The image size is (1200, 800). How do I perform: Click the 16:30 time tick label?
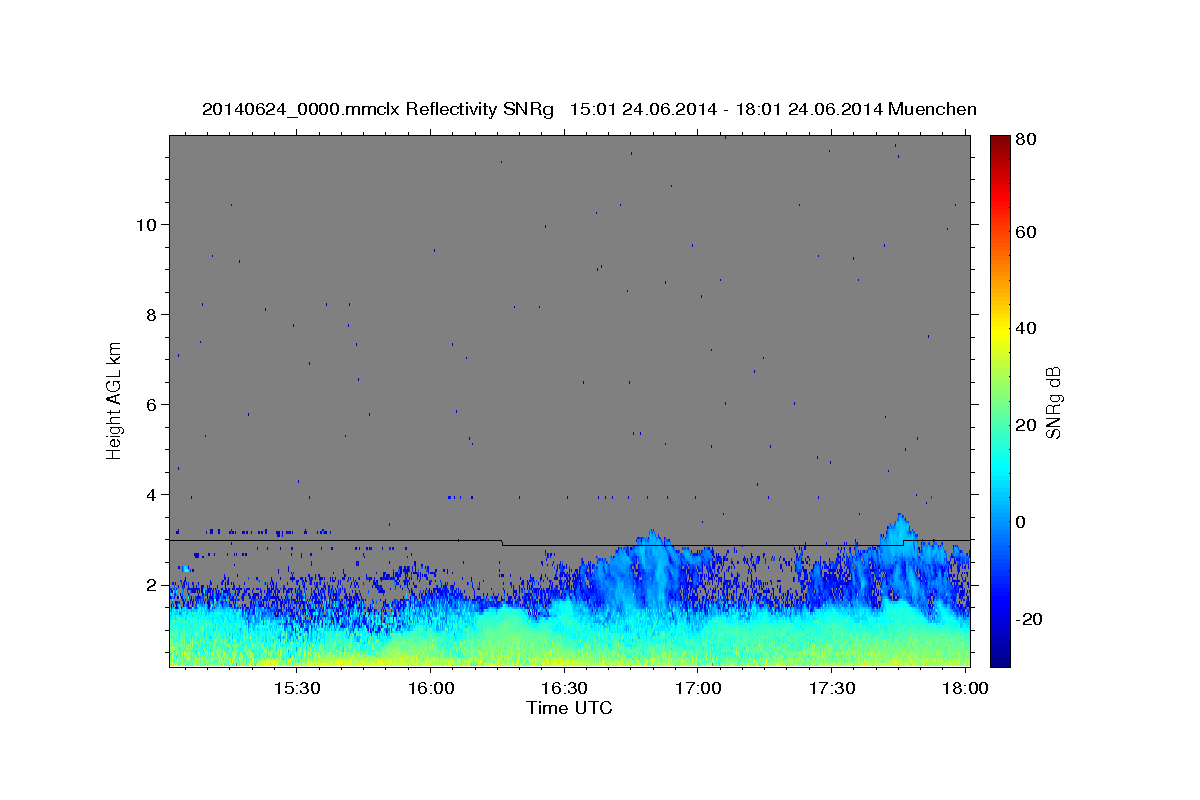click(x=564, y=688)
